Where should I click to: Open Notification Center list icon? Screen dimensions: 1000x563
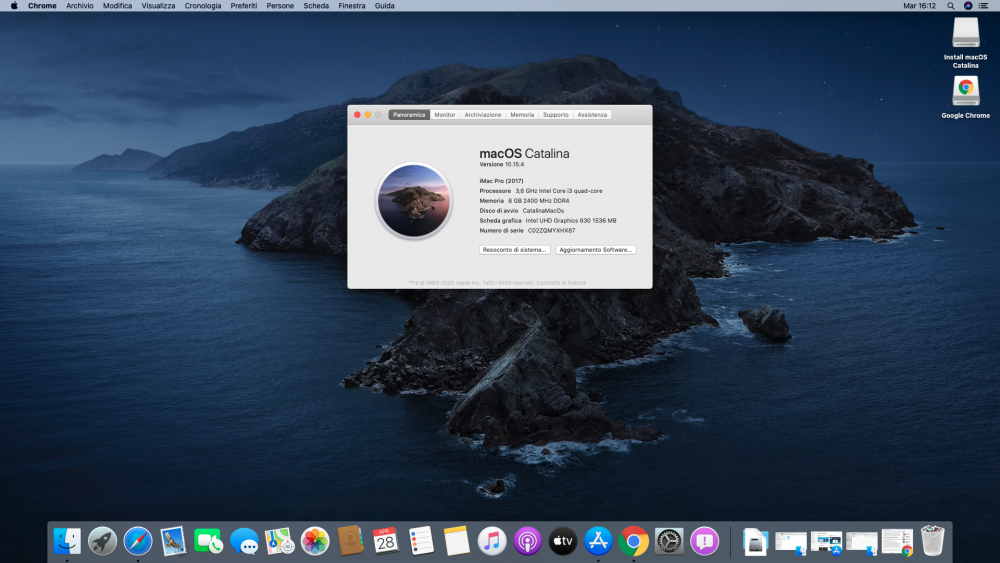coord(983,6)
